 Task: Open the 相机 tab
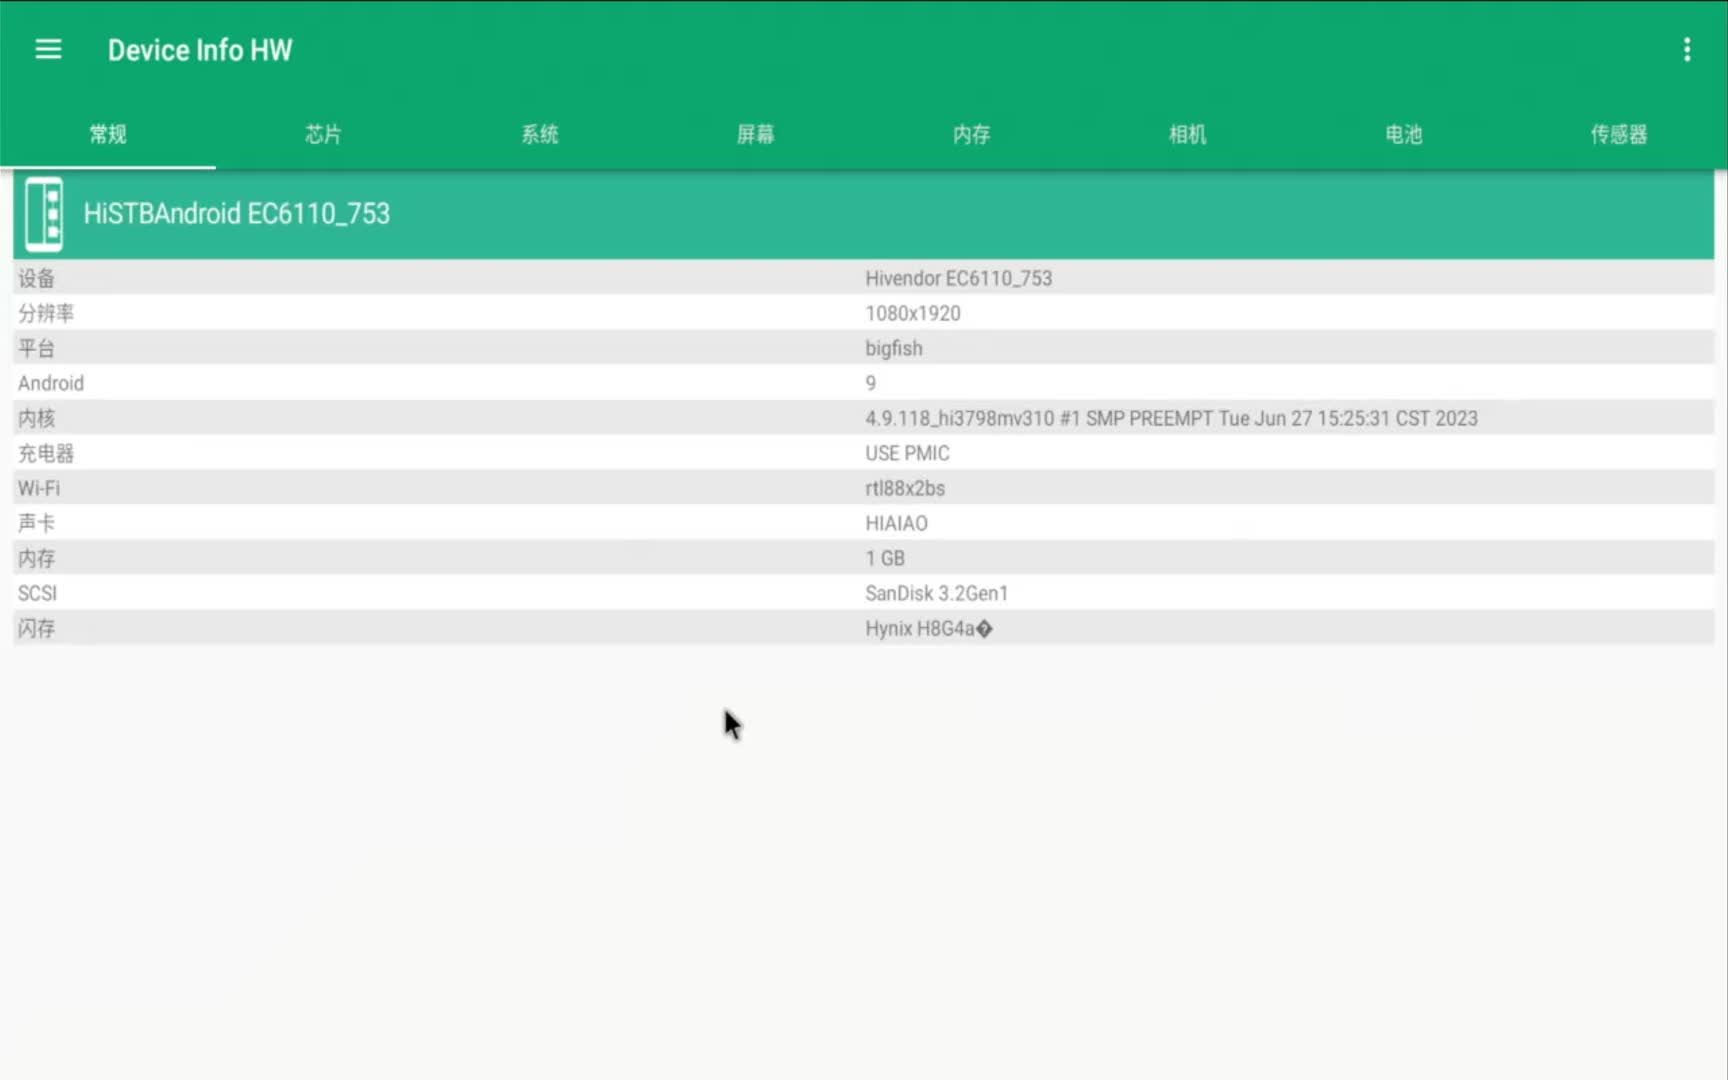(1187, 135)
